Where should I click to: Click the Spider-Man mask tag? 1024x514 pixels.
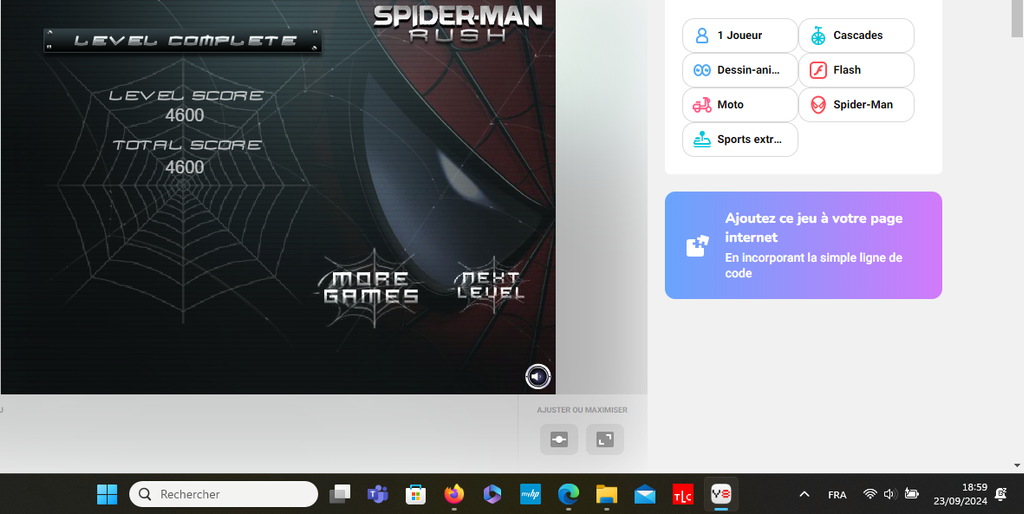(856, 104)
